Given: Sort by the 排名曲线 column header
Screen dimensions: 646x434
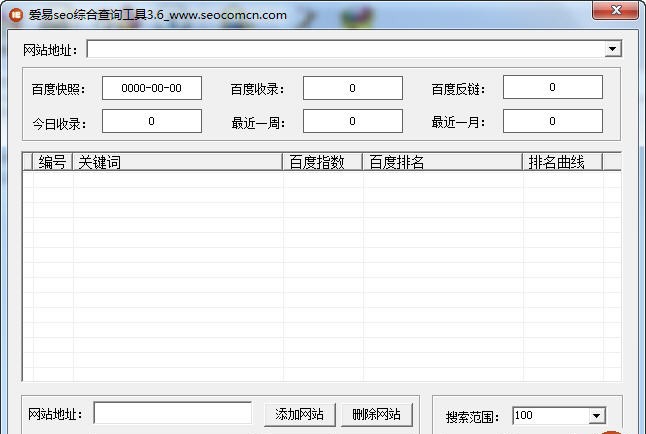Looking at the screenshot, I should 562,162.
